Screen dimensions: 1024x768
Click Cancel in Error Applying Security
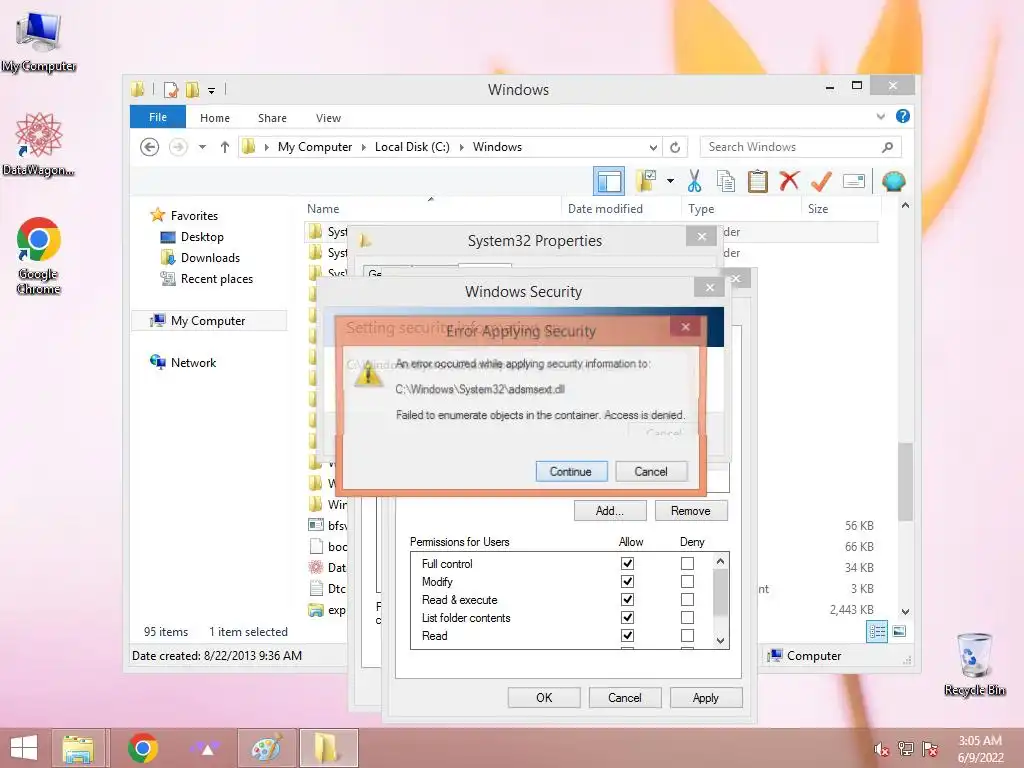click(x=651, y=472)
